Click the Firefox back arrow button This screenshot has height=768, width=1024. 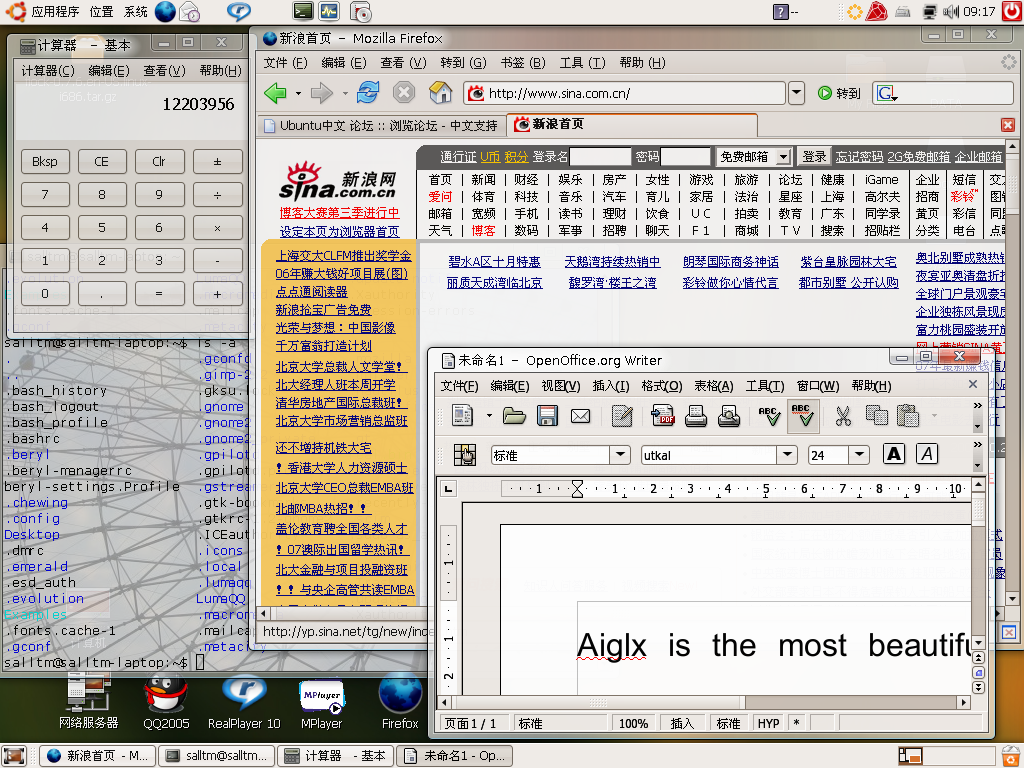(276, 93)
